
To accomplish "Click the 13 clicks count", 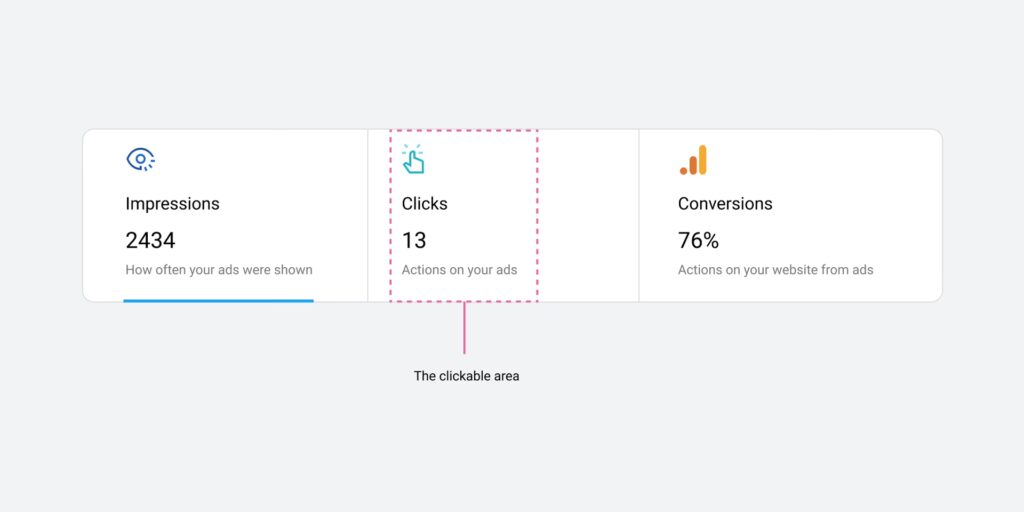I will [414, 240].
